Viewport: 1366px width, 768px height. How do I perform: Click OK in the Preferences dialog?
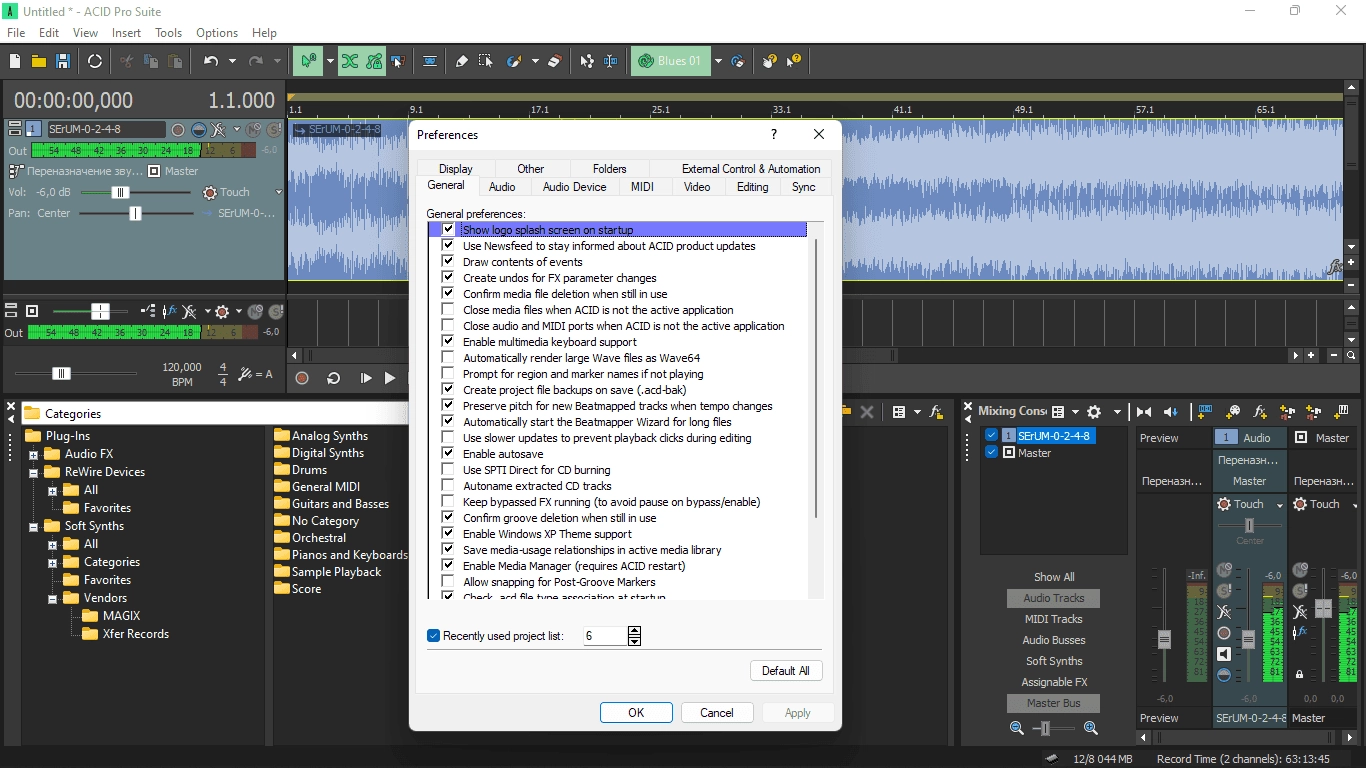636,713
